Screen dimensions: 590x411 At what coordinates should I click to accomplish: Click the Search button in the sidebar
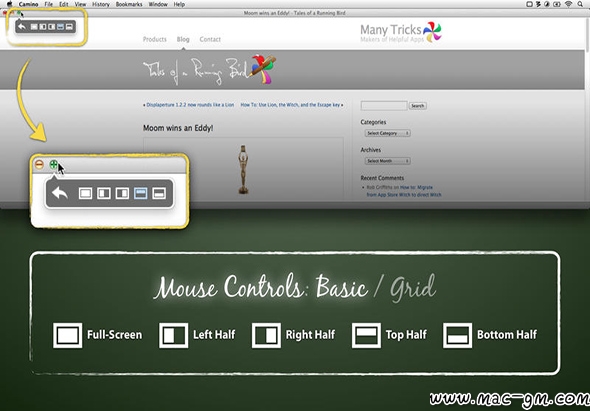pyautogui.click(x=418, y=106)
